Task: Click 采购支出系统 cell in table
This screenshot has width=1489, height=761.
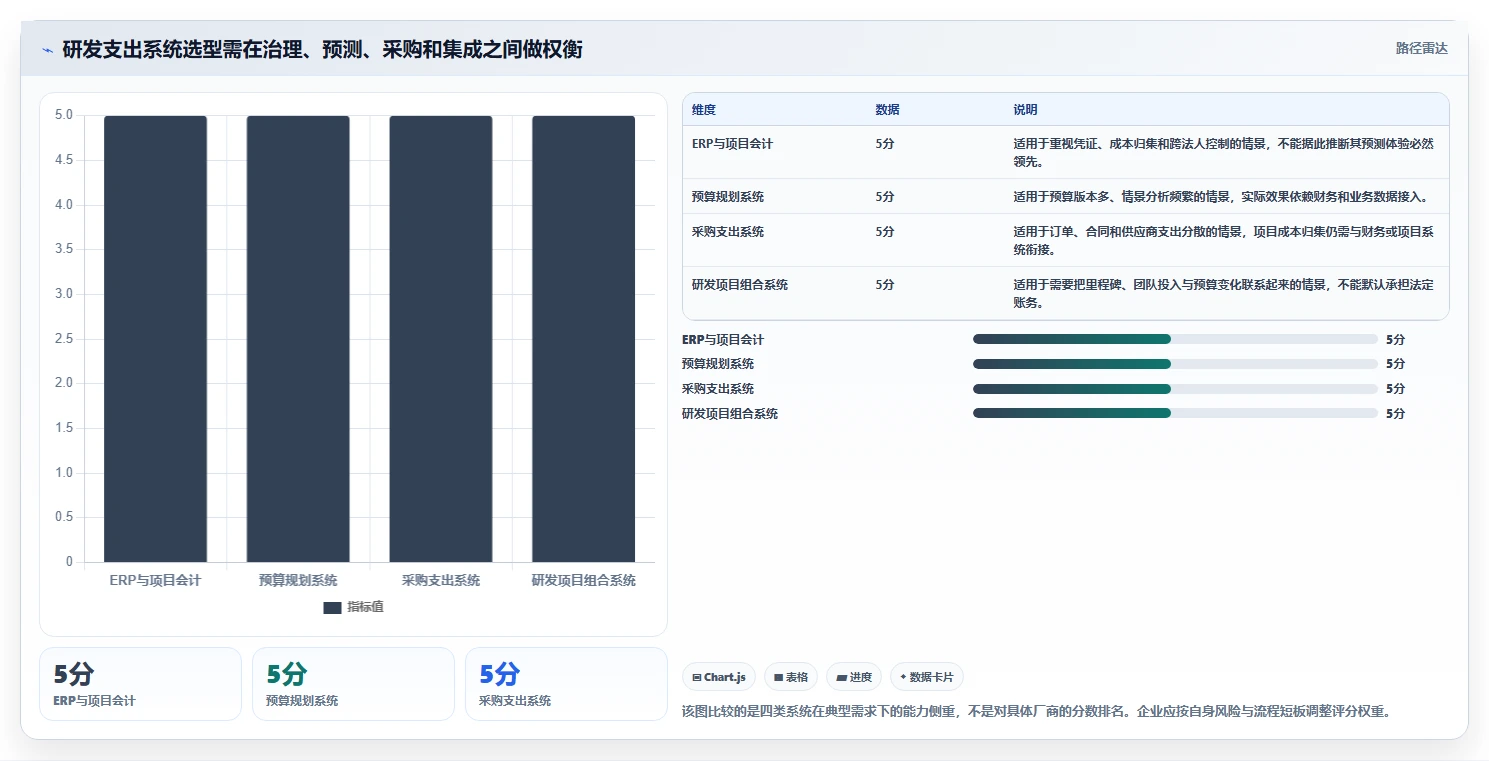Action: coord(728,232)
